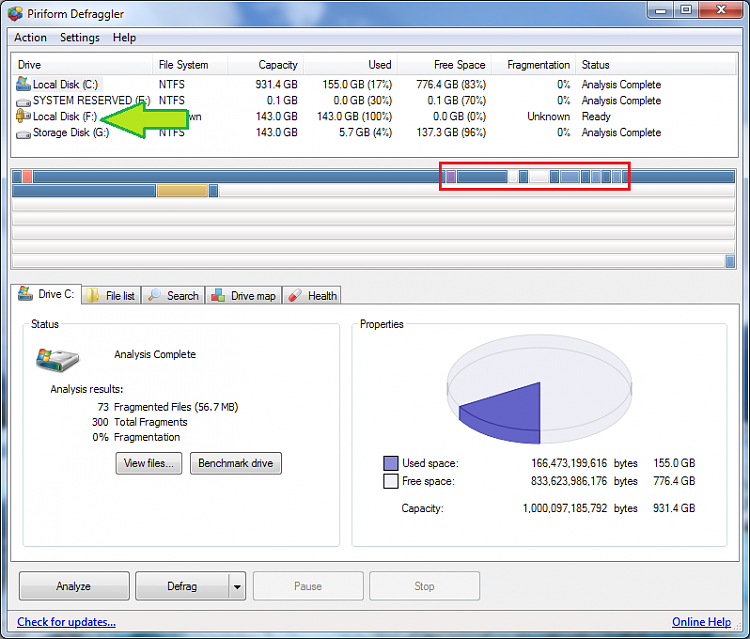The height and width of the screenshot is (639, 750).
Task: Click the 155.0 GB (17%) used cell
Action: point(357,85)
